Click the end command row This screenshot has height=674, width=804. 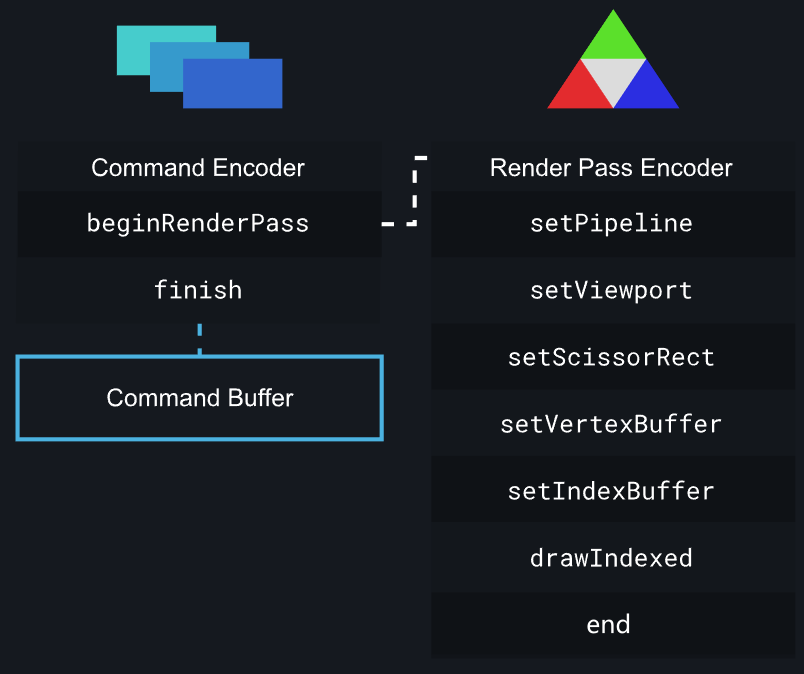(x=609, y=625)
